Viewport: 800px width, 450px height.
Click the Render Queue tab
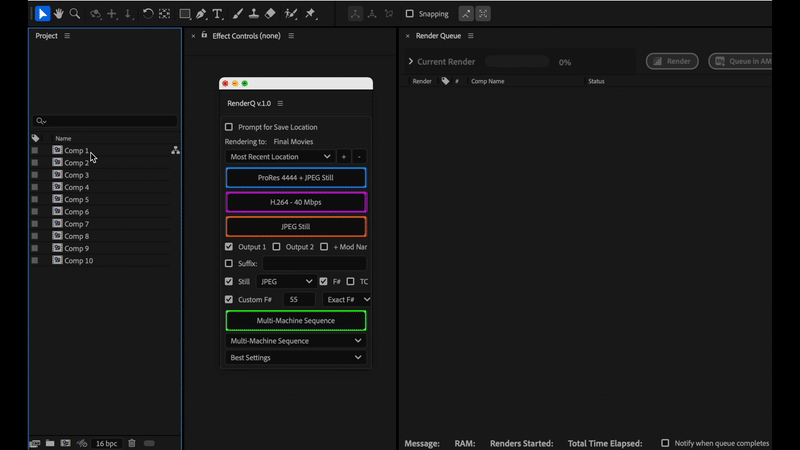[x=438, y=36]
